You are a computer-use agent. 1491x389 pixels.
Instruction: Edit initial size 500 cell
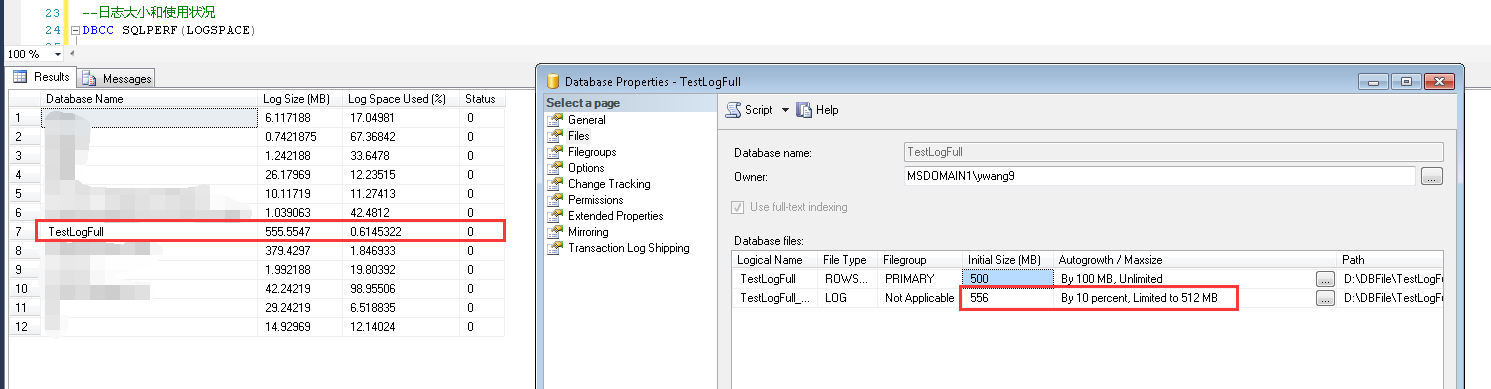tap(1008, 278)
